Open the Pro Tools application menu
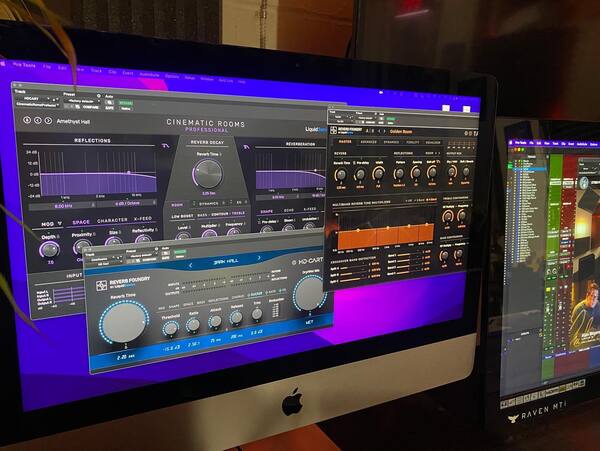The width and height of the screenshot is (600, 451). [x=24, y=65]
